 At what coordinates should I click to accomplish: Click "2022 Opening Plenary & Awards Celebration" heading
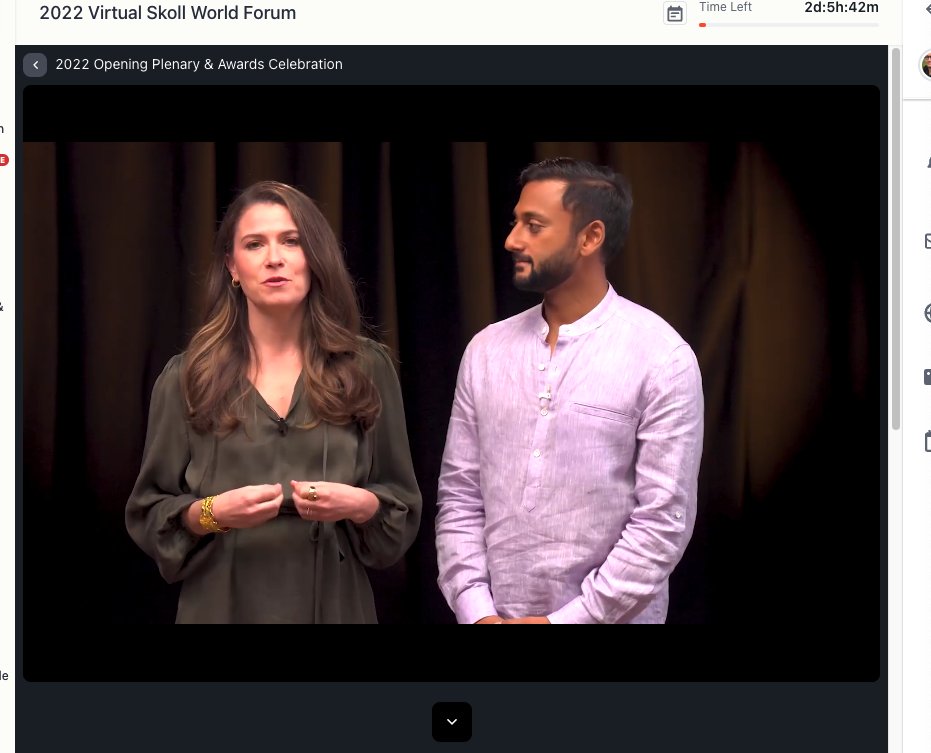point(199,64)
